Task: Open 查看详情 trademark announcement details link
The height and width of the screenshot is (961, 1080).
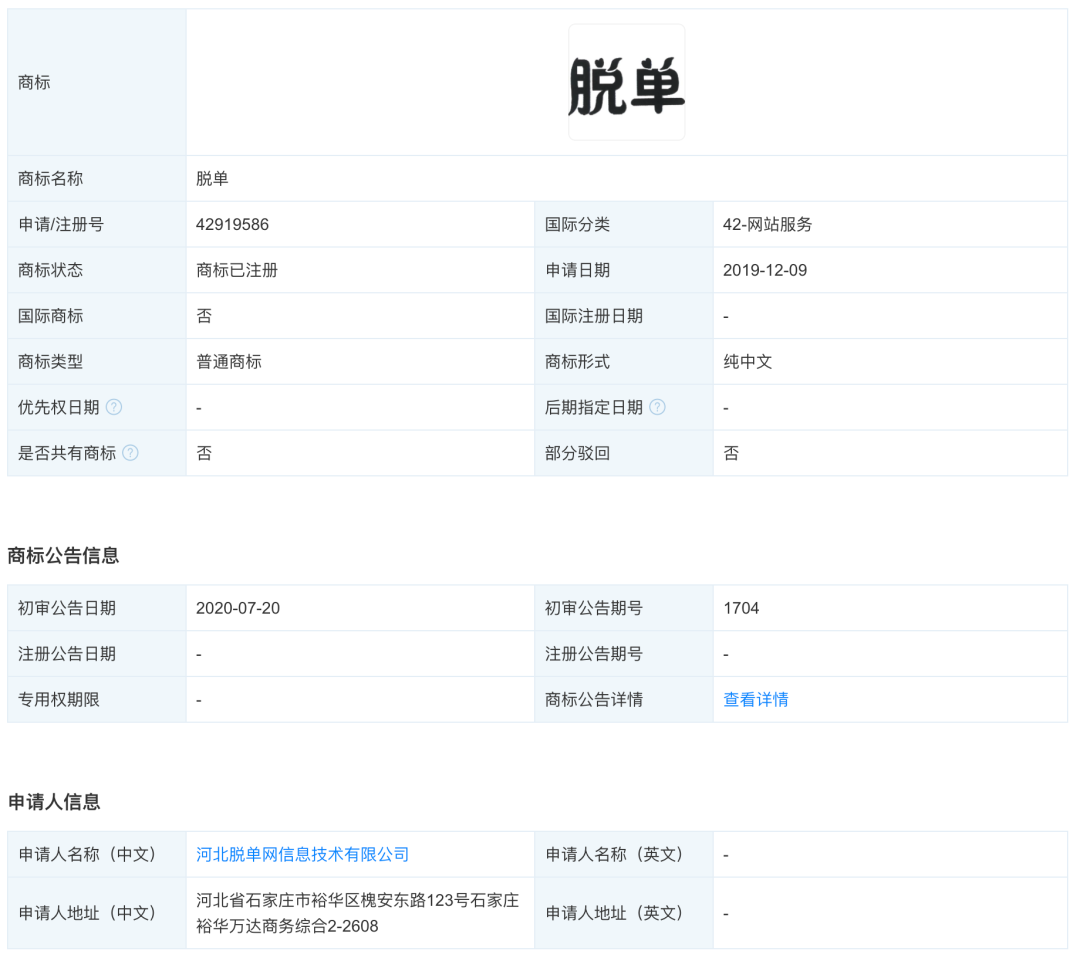Action: [x=754, y=699]
